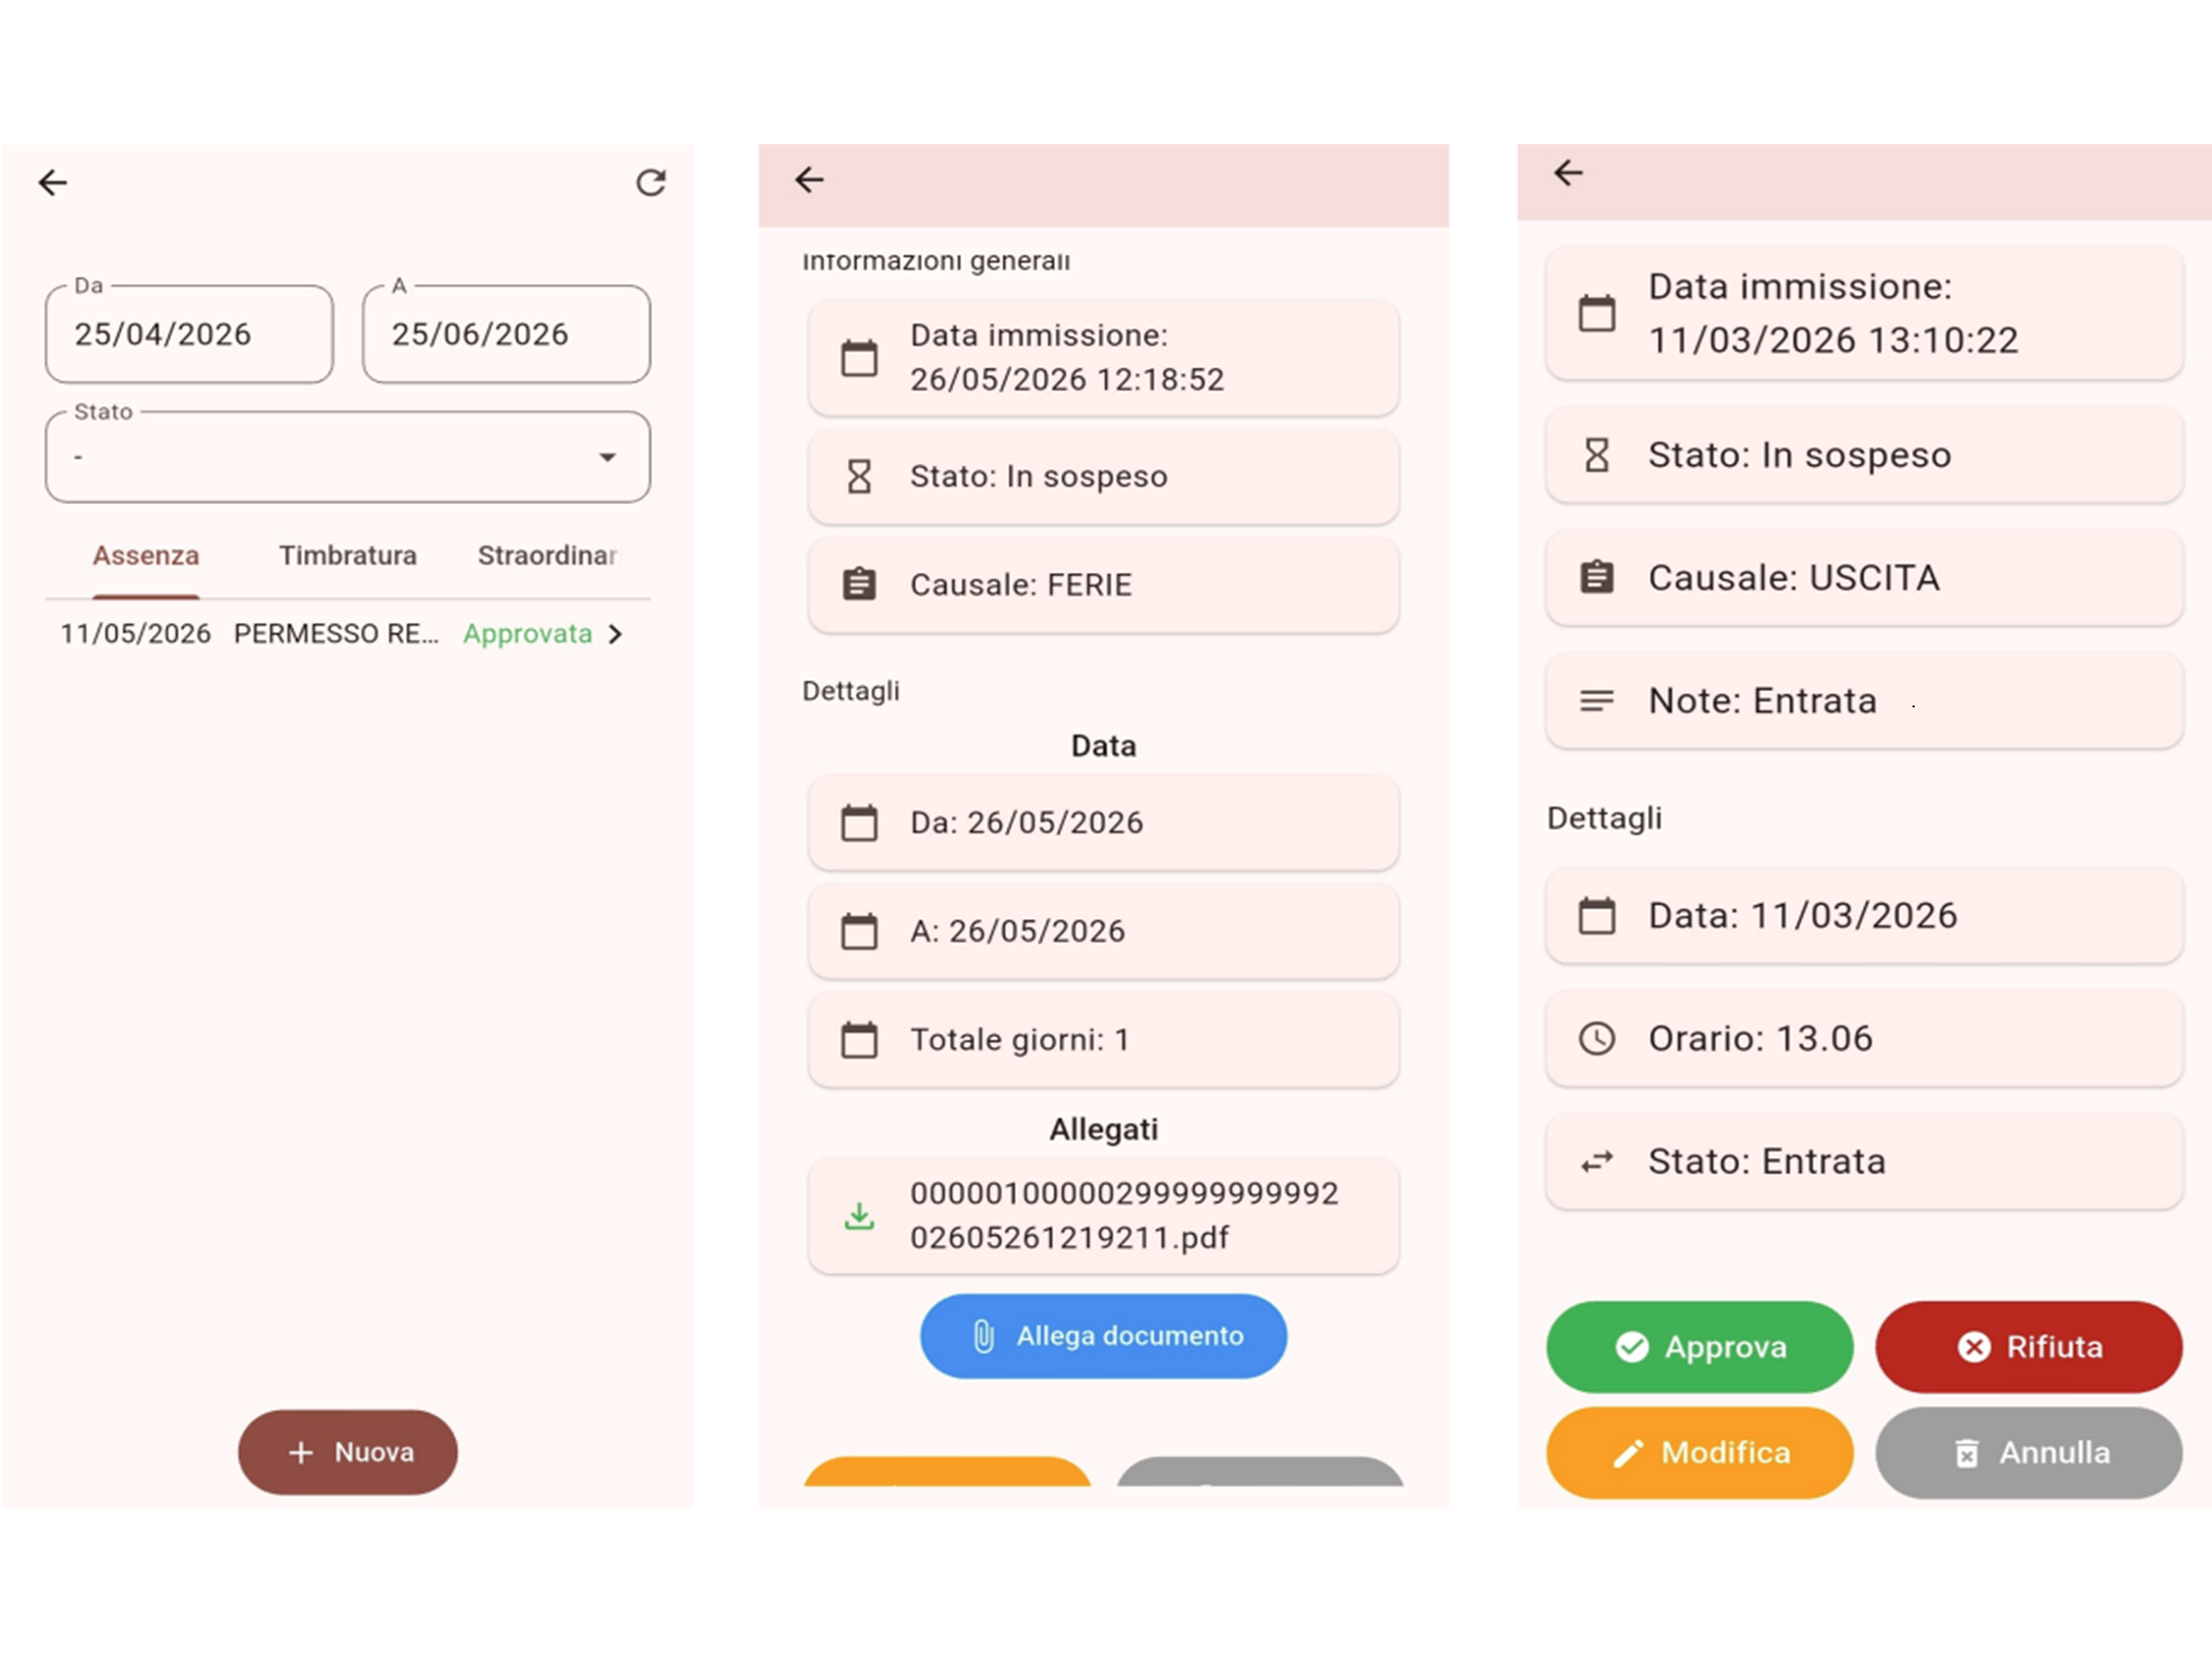Click calendar icon beside A: 26/05/2026
Viewport: 2212px width, 1658px height.
click(x=859, y=931)
